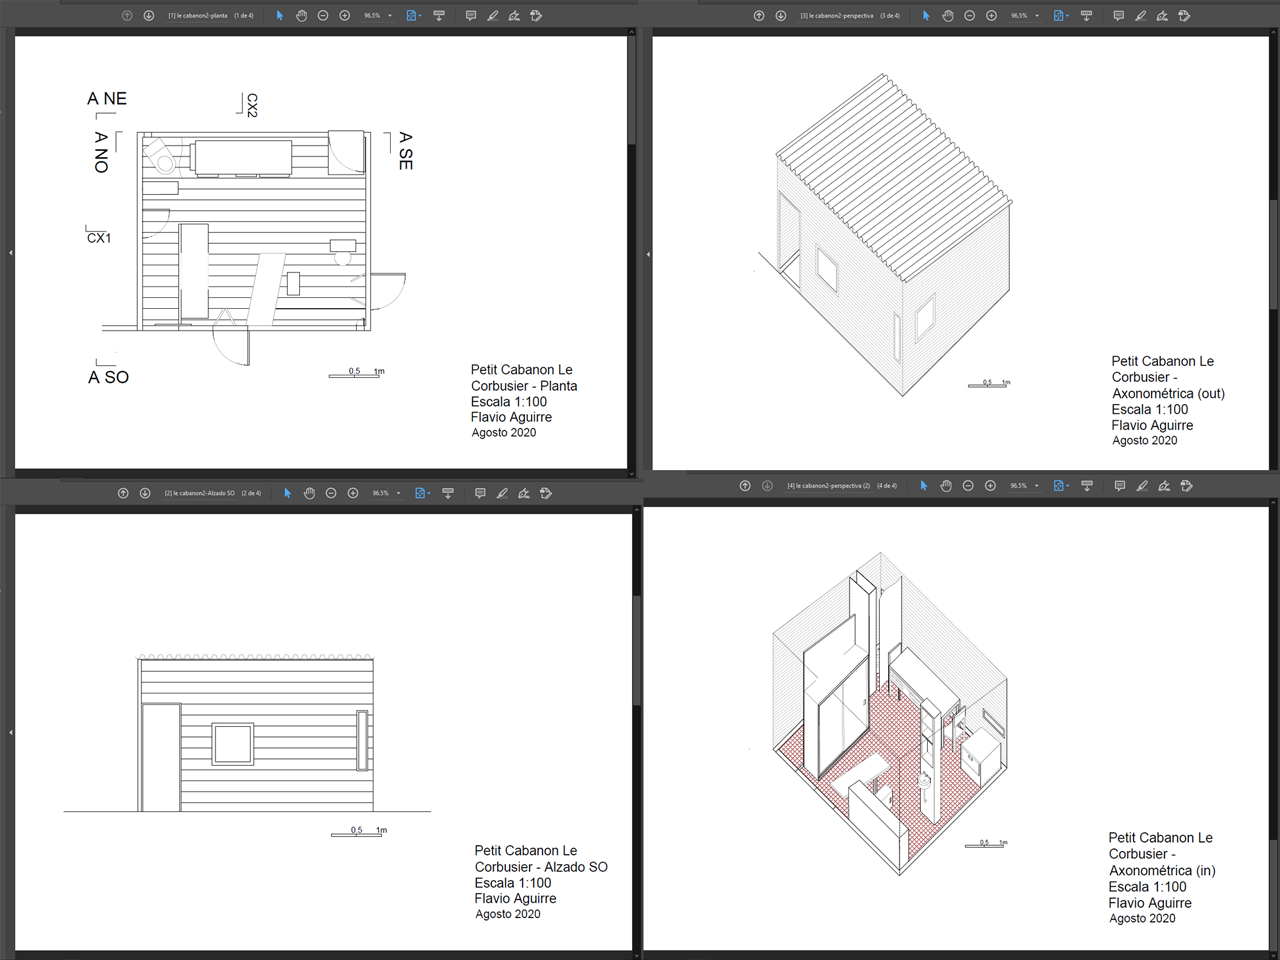Select hand tool in perspectiva (out) window
The image size is (1280, 960).
pyautogui.click(x=948, y=16)
